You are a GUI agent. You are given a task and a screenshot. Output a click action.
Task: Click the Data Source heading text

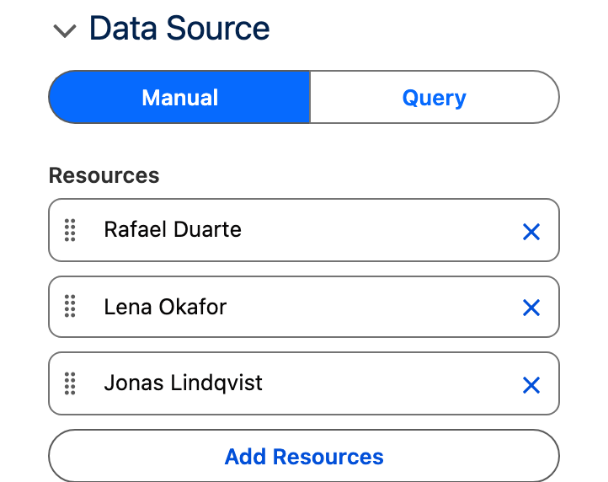tap(180, 28)
